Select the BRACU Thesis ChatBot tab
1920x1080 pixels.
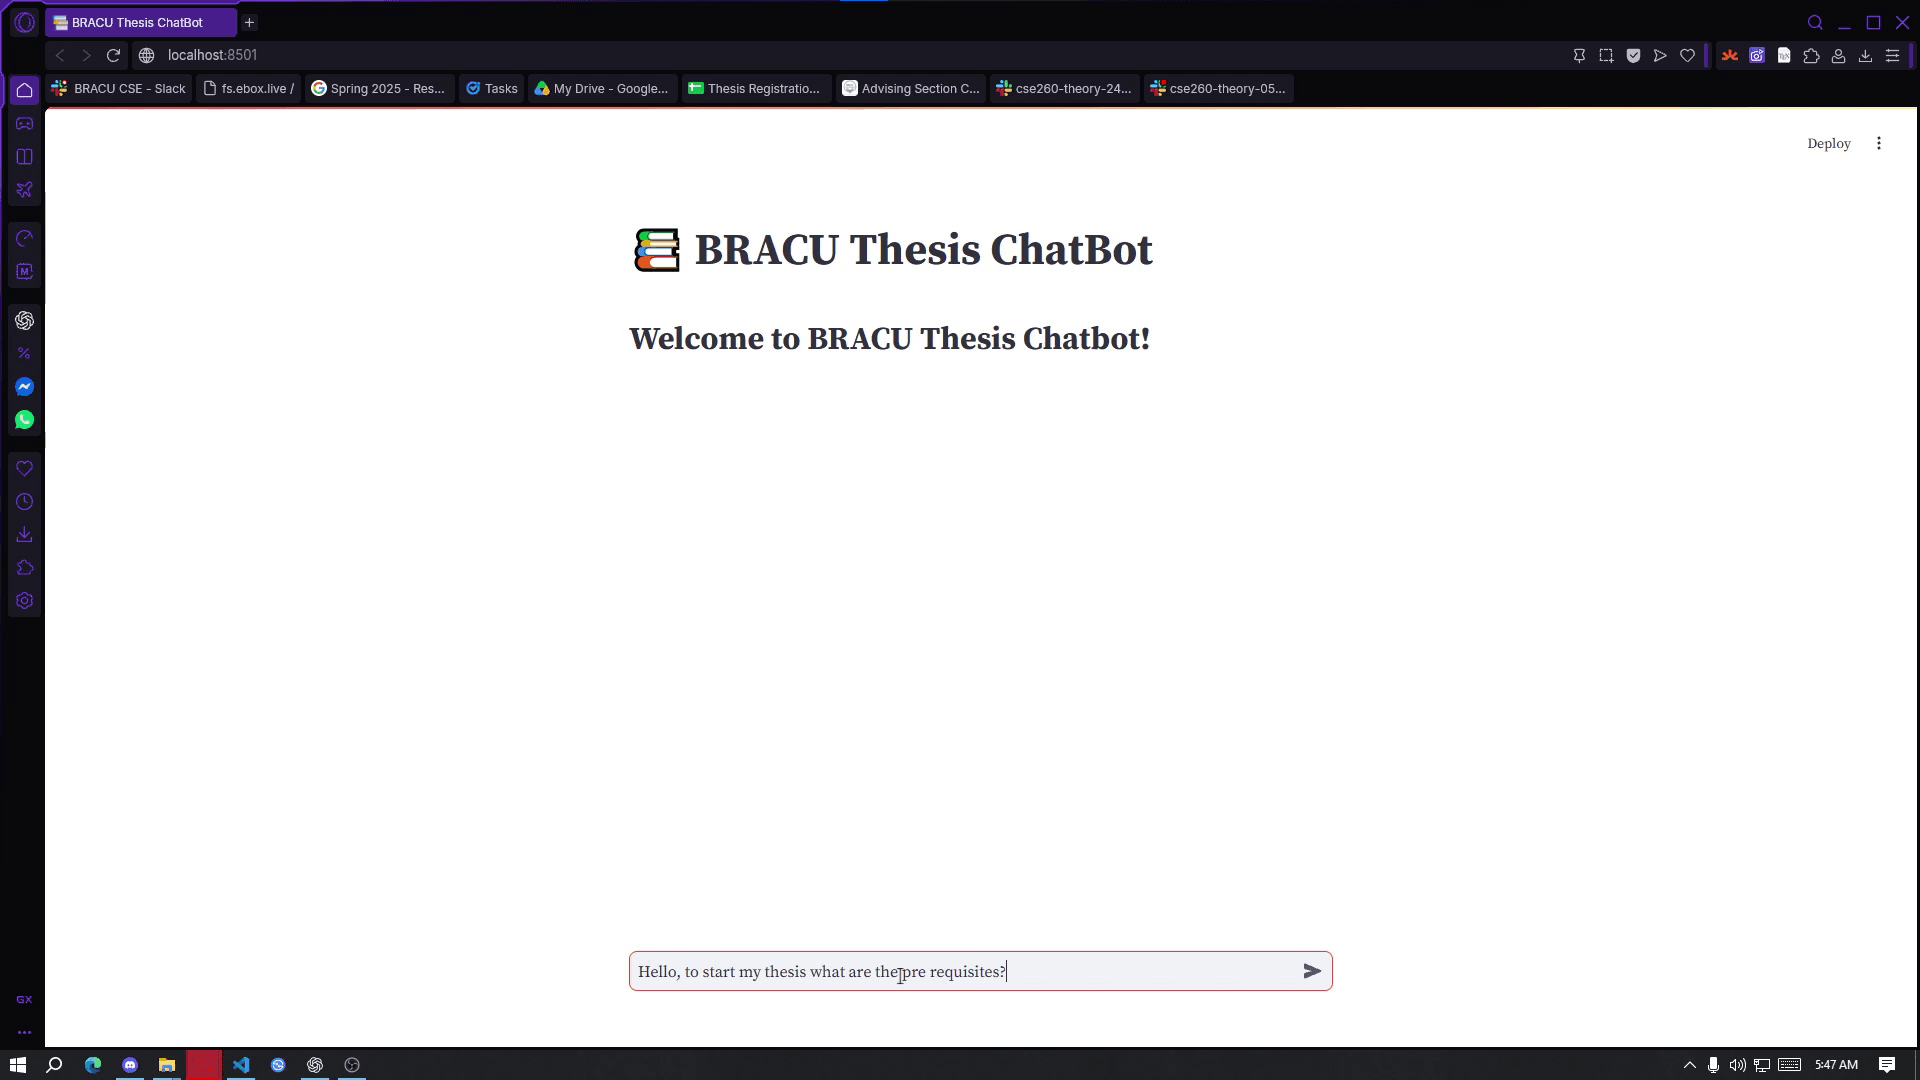coord(140,22)
